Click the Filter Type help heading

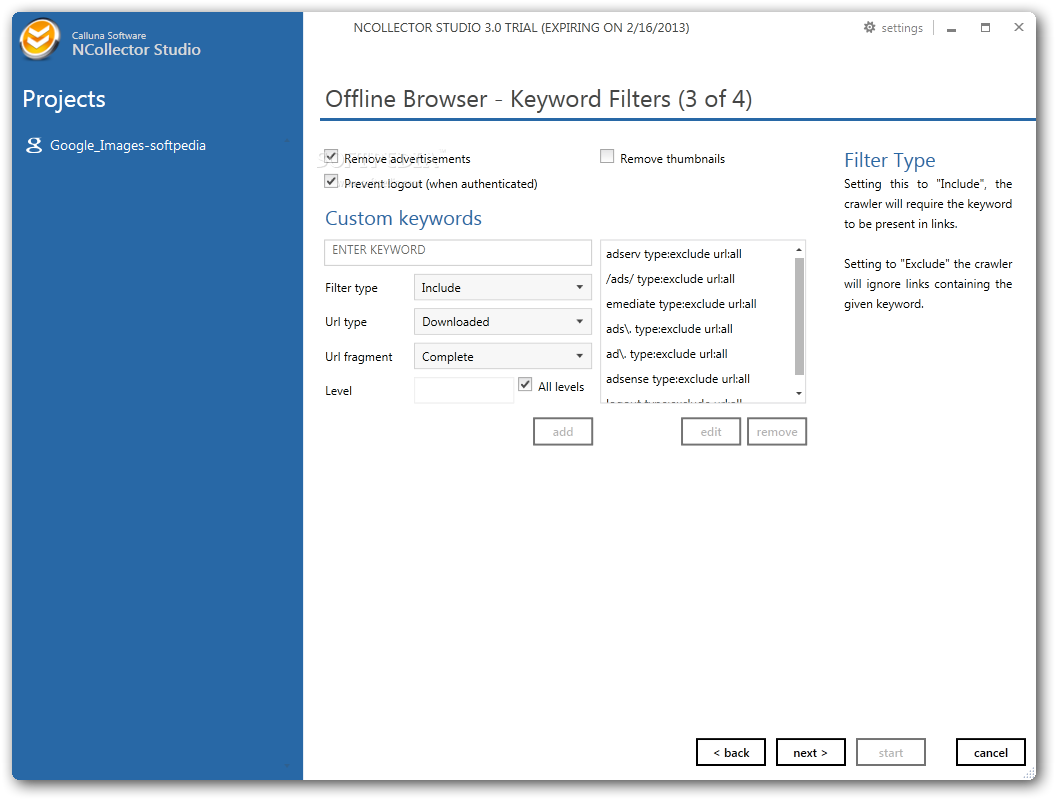(890, 160)
